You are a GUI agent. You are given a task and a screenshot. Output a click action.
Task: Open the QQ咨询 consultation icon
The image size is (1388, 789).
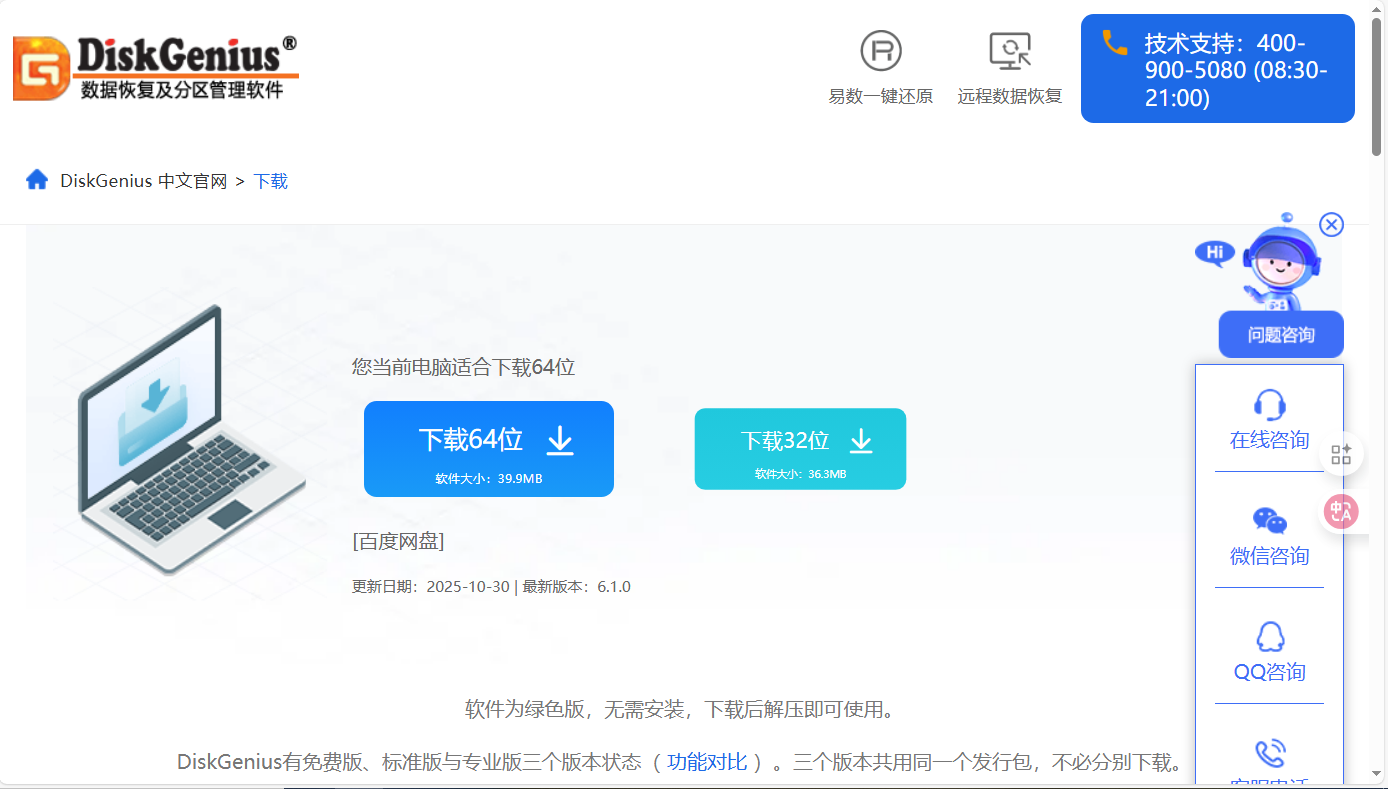pyautogui.click(x=1269, y=636)
